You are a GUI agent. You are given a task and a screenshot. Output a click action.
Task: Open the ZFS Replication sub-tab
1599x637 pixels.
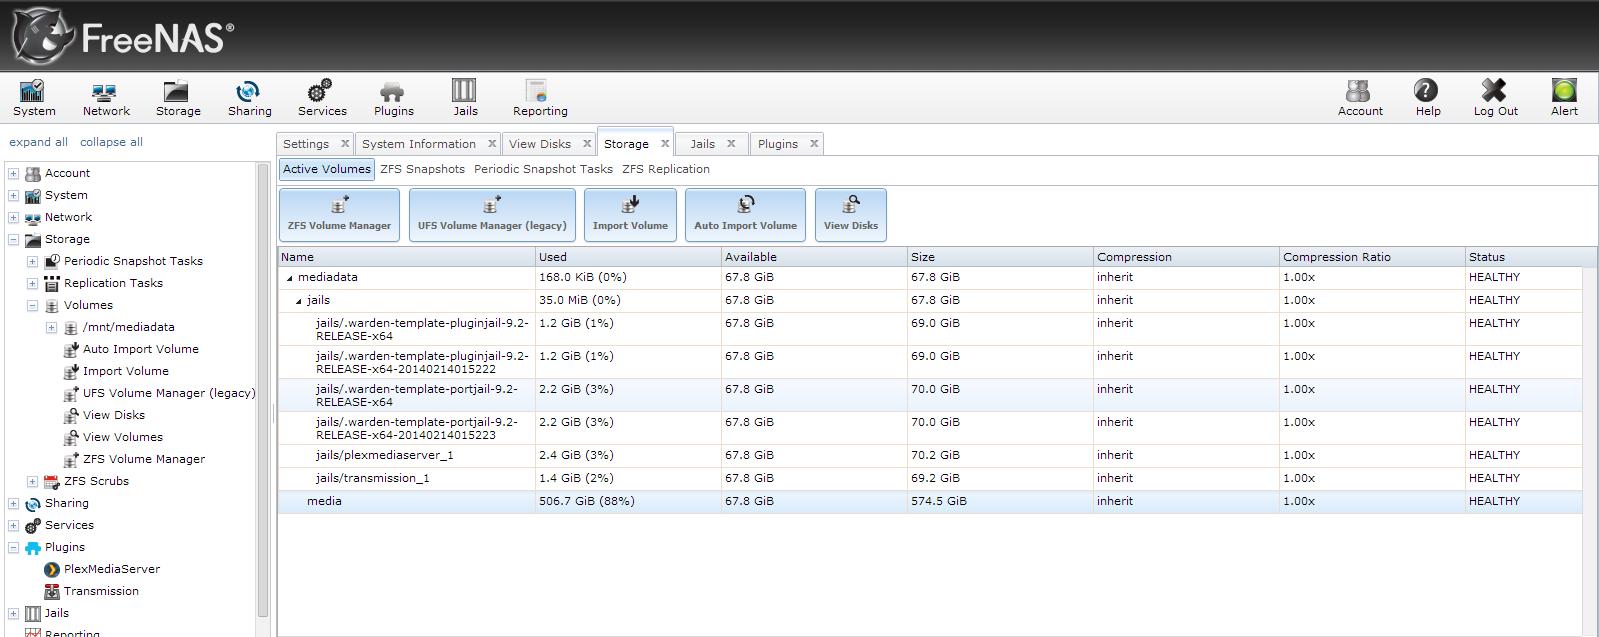[666, 169]
